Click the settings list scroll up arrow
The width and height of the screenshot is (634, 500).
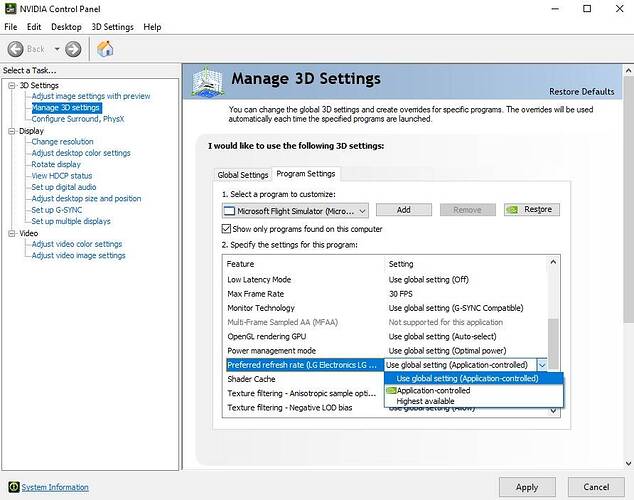(553, 262)
